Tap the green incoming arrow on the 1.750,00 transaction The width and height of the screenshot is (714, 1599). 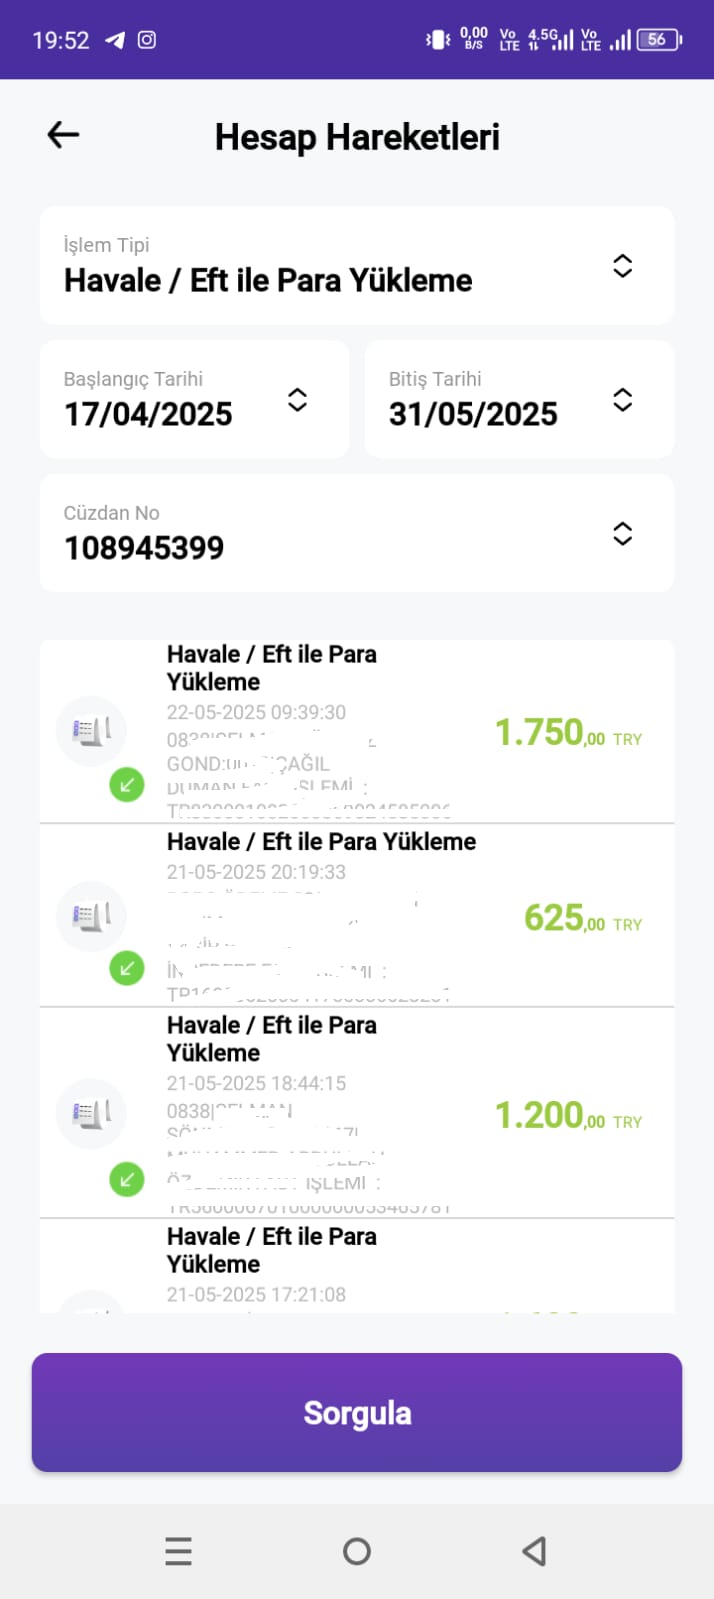coord(127,785)
